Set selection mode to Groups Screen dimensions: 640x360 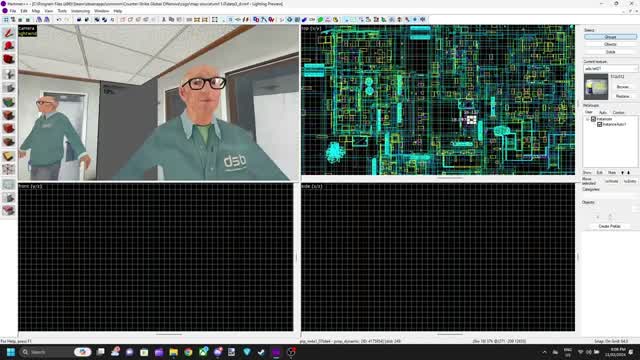[610, 37]
